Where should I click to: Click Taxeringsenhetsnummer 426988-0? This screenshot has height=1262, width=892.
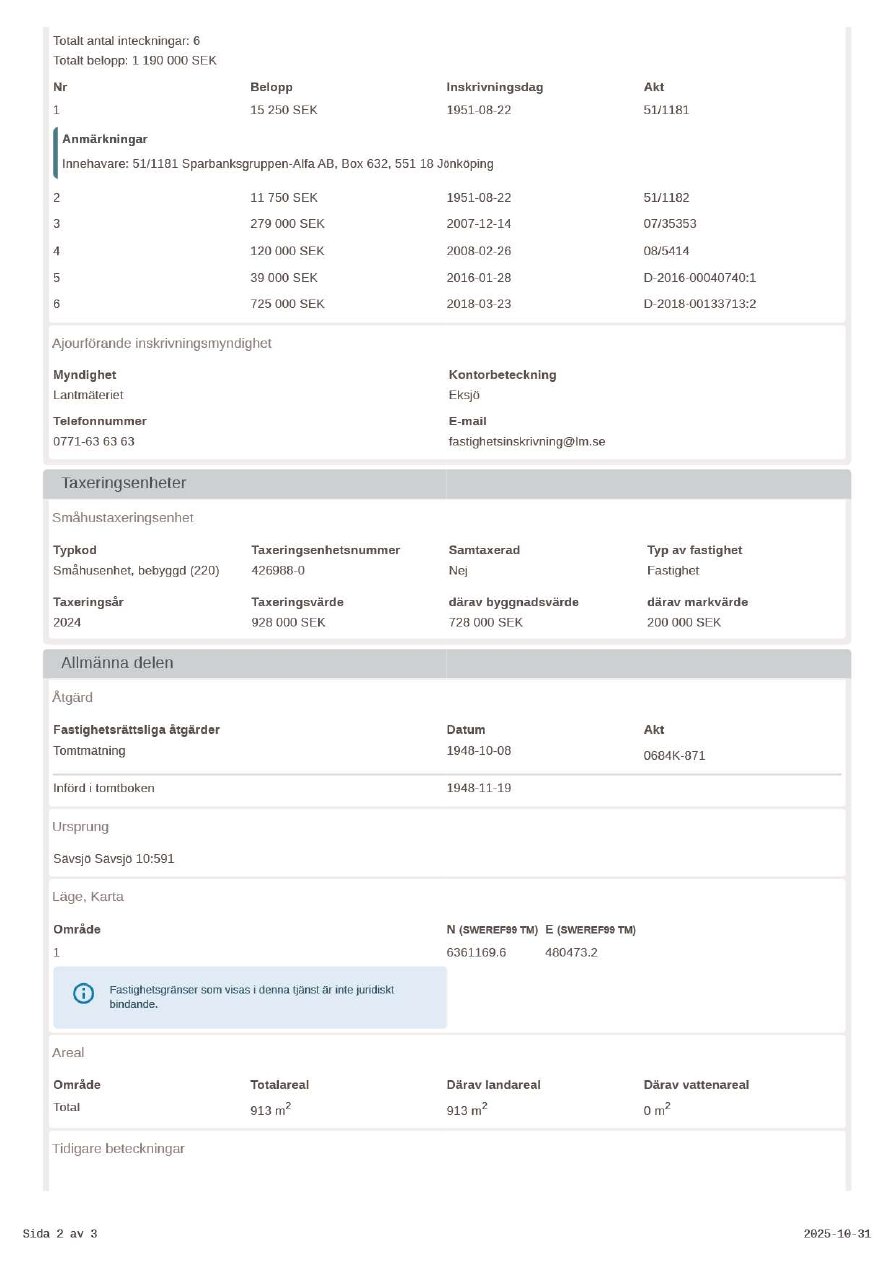coord(278,571)
